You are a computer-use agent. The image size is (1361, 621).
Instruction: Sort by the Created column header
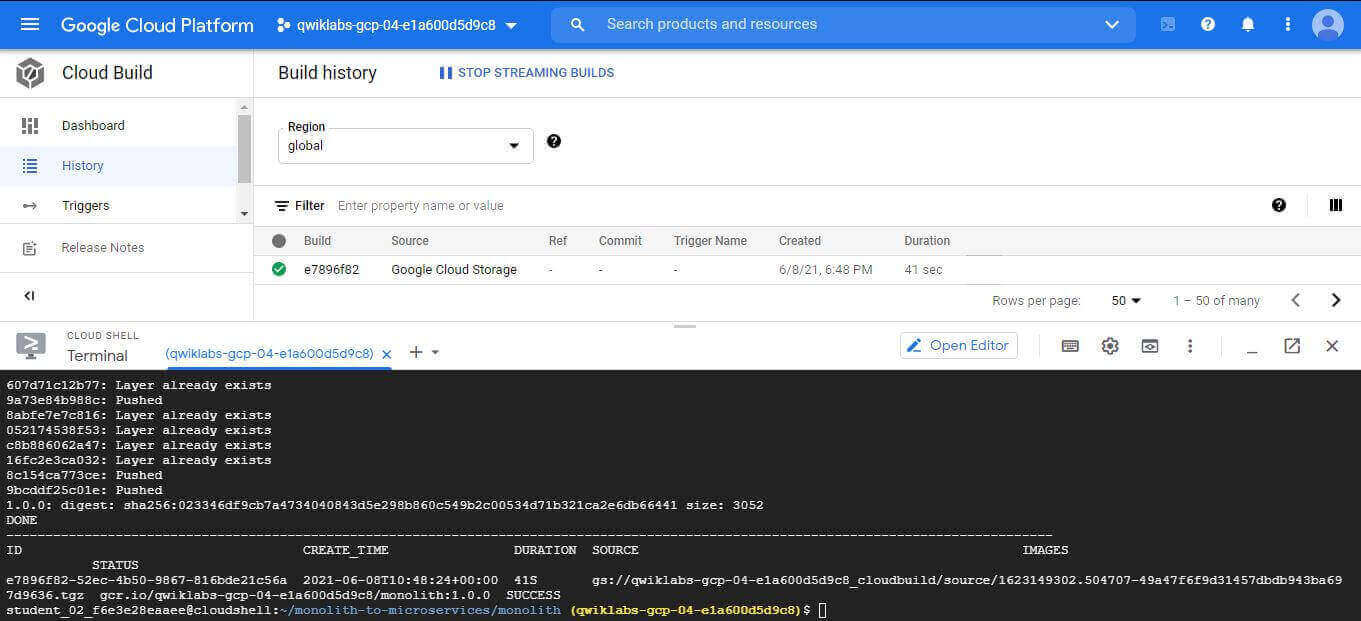tap(800, 241)
